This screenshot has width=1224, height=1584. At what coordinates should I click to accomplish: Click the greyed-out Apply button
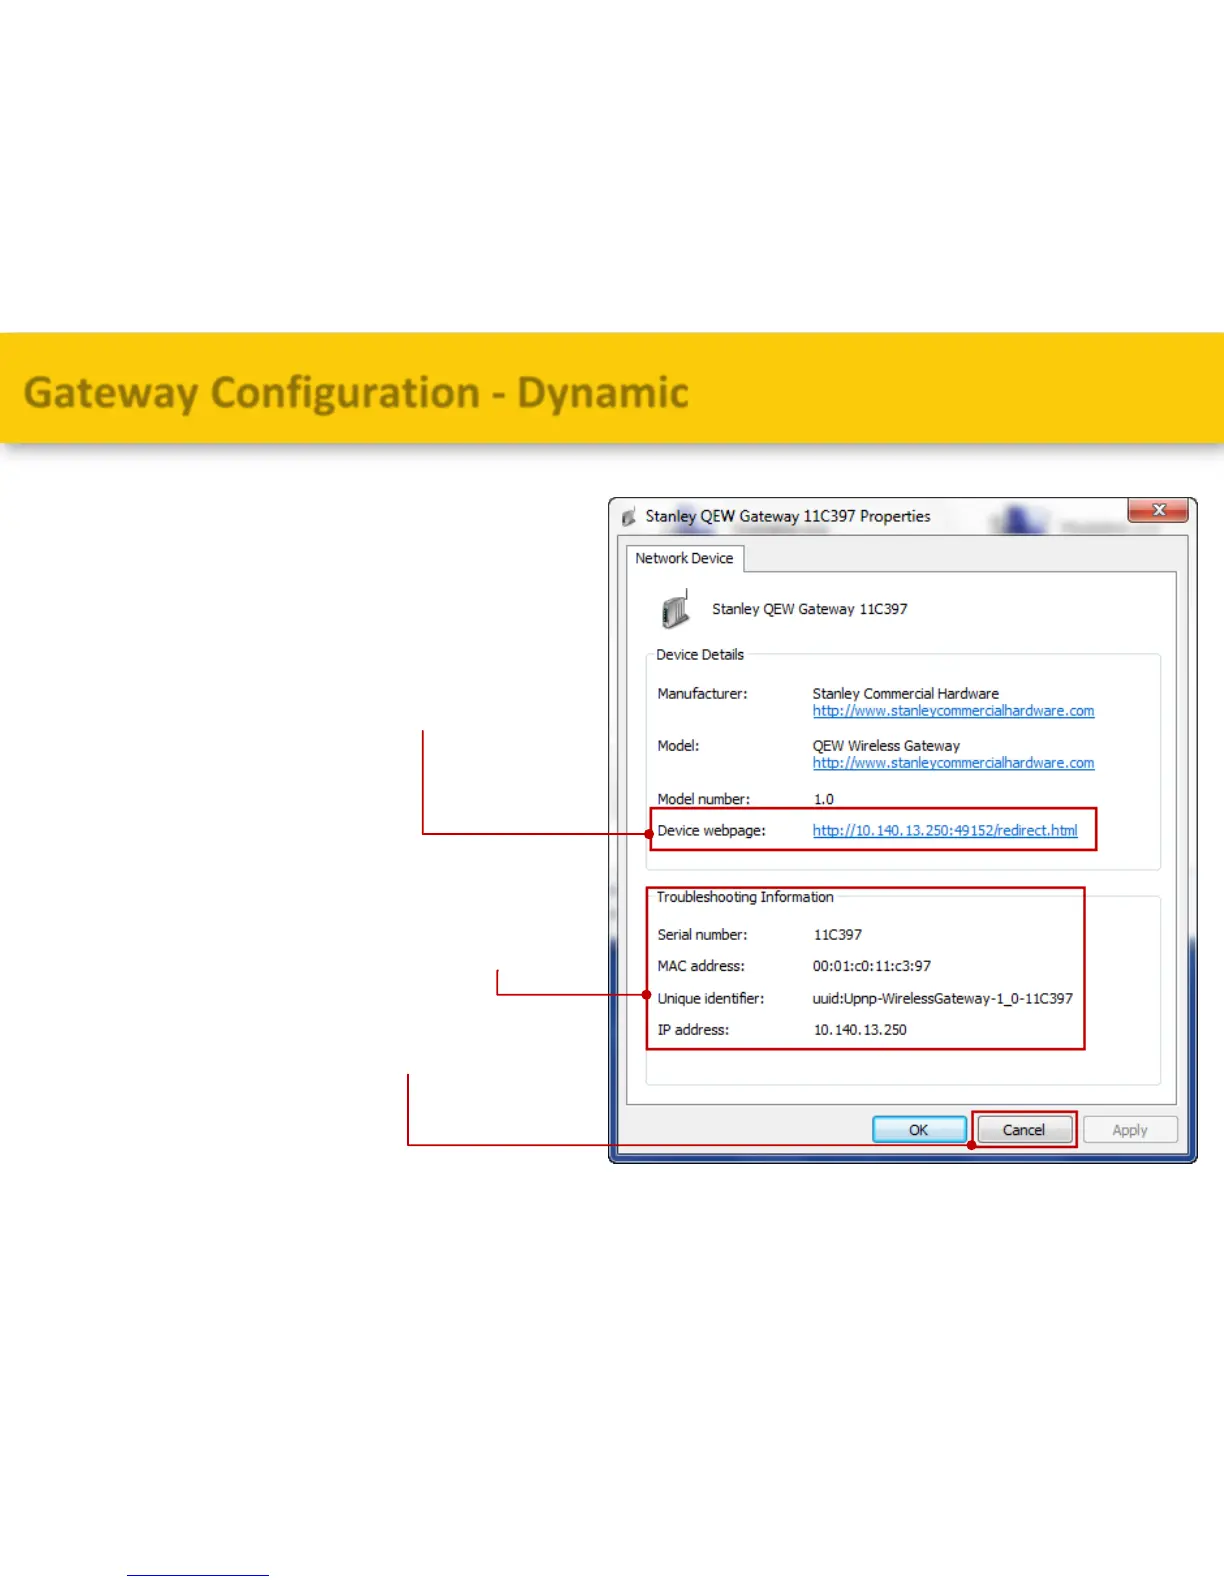(x=1130, y=1130)
